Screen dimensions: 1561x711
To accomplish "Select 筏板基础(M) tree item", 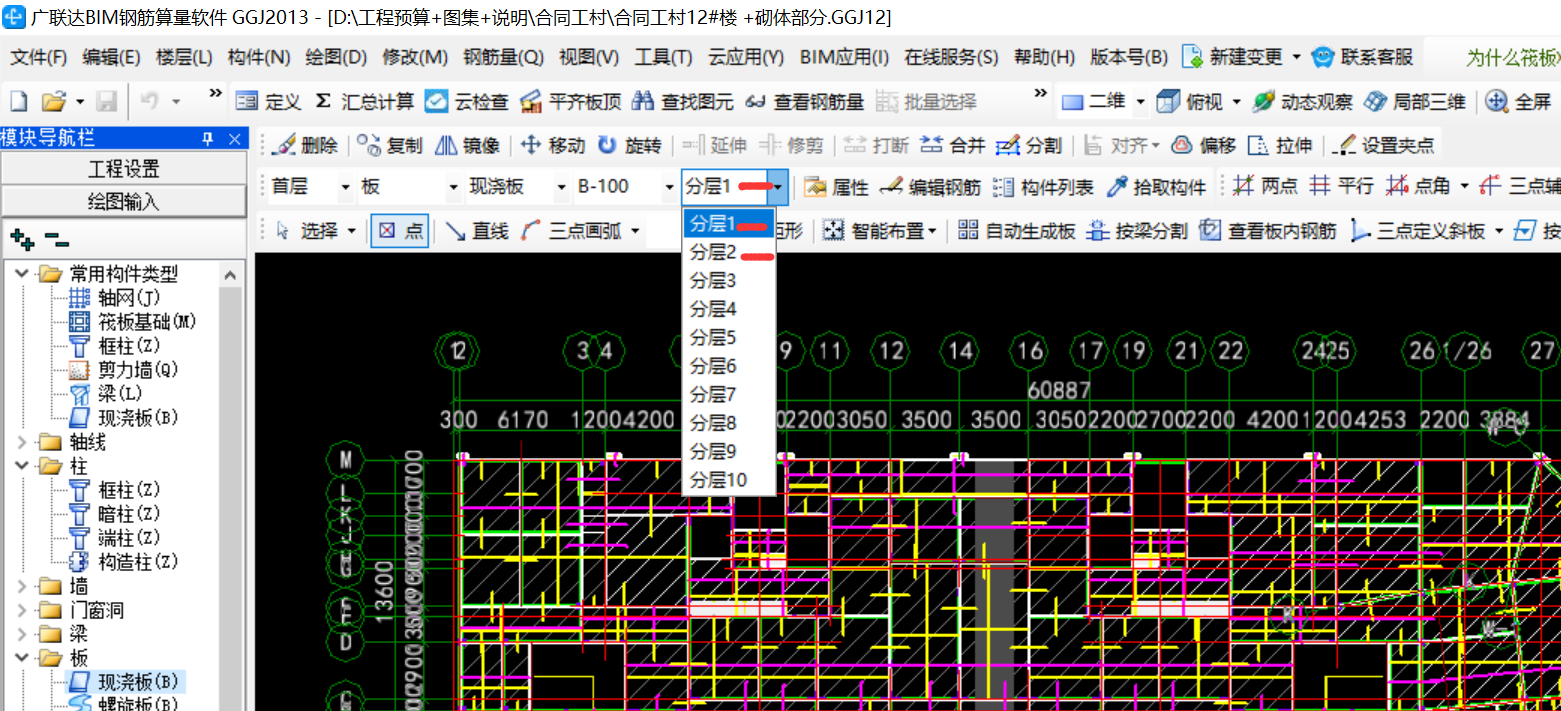I will point(132,322).
